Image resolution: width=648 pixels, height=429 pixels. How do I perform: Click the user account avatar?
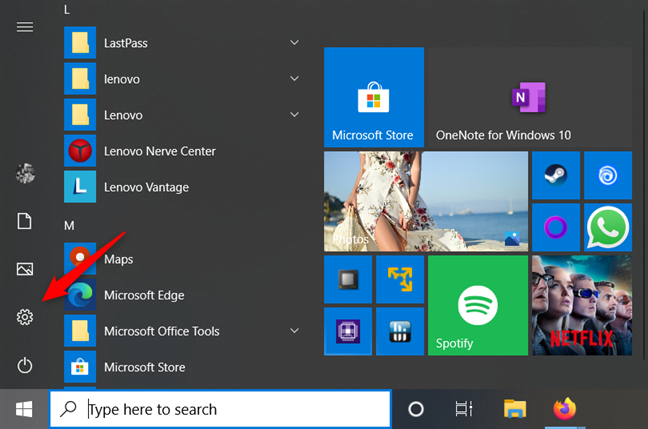(x=25, y=173)
